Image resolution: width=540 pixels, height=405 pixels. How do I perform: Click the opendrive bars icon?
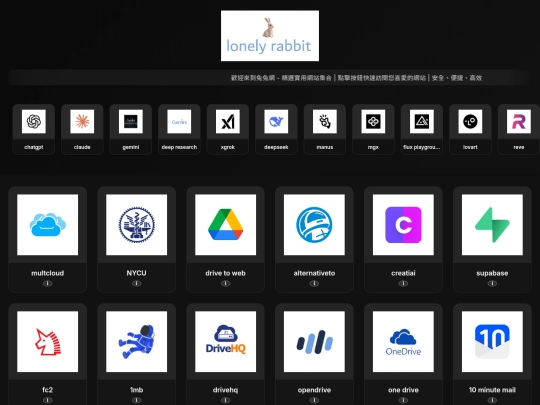point(314,342)
